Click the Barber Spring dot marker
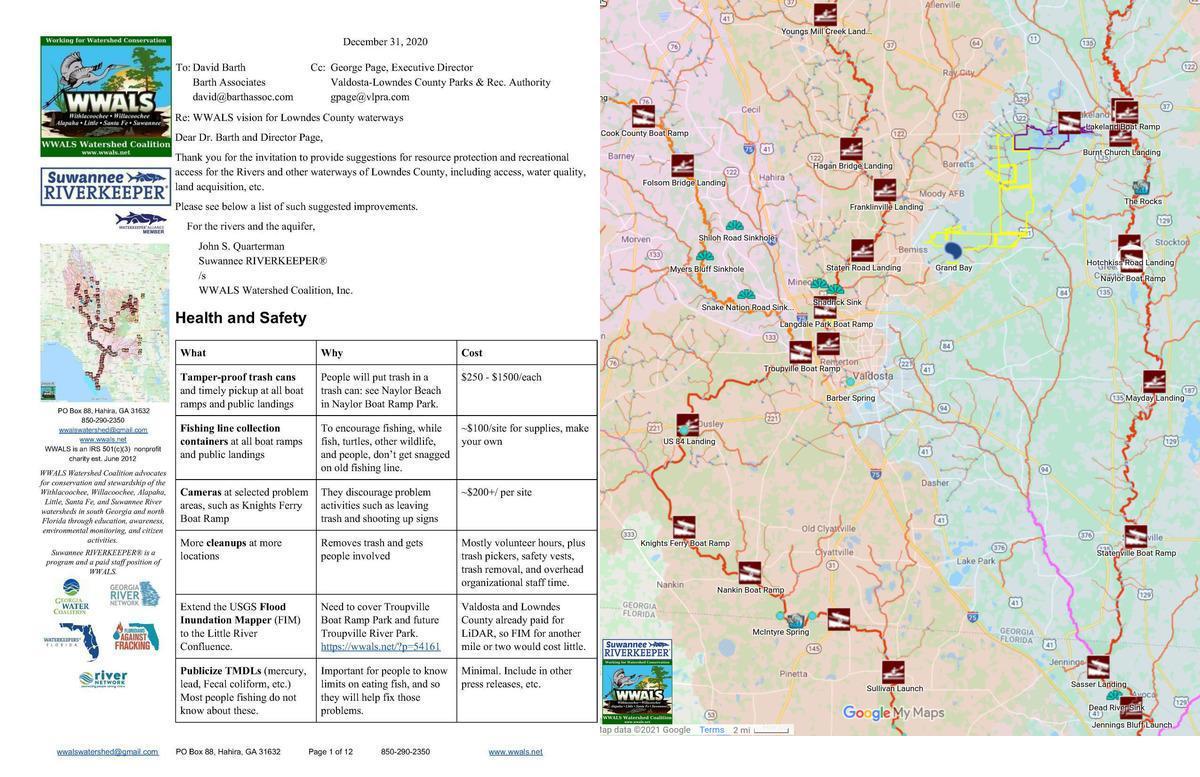This screenshot has width=1200, height=777. click(850, 382)
